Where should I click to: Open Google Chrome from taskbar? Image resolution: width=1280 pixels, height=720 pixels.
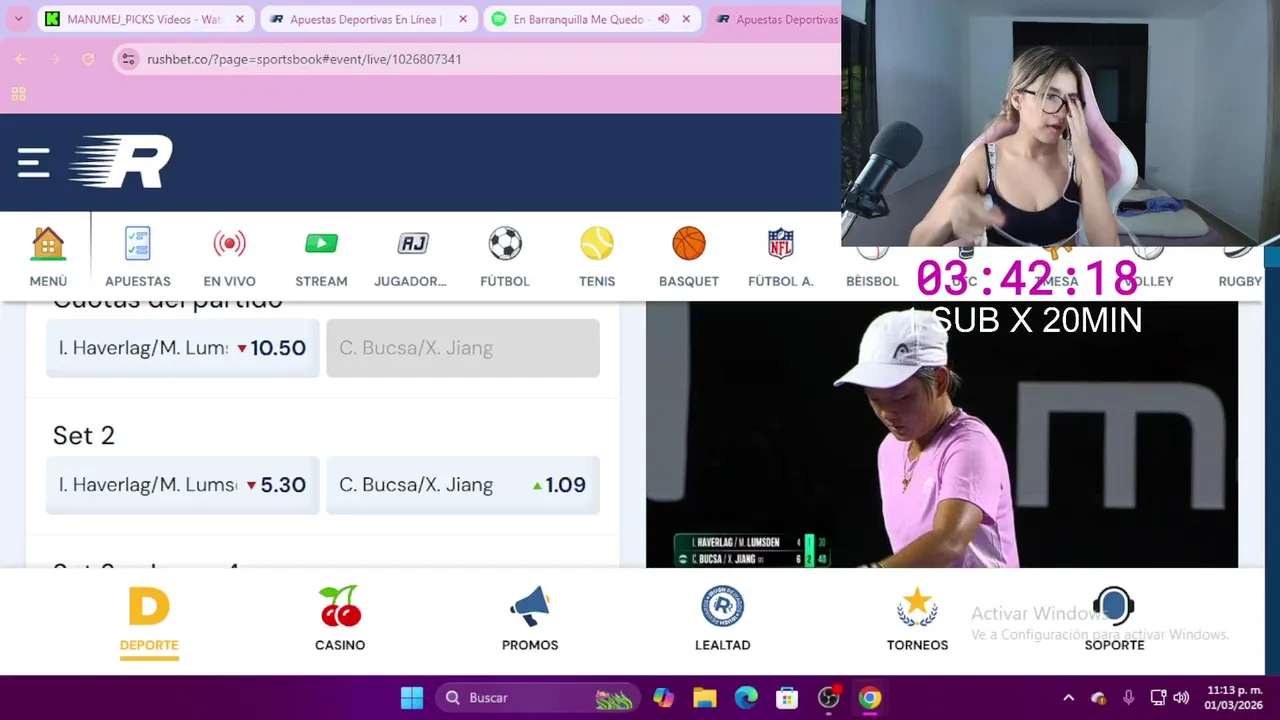870,698
